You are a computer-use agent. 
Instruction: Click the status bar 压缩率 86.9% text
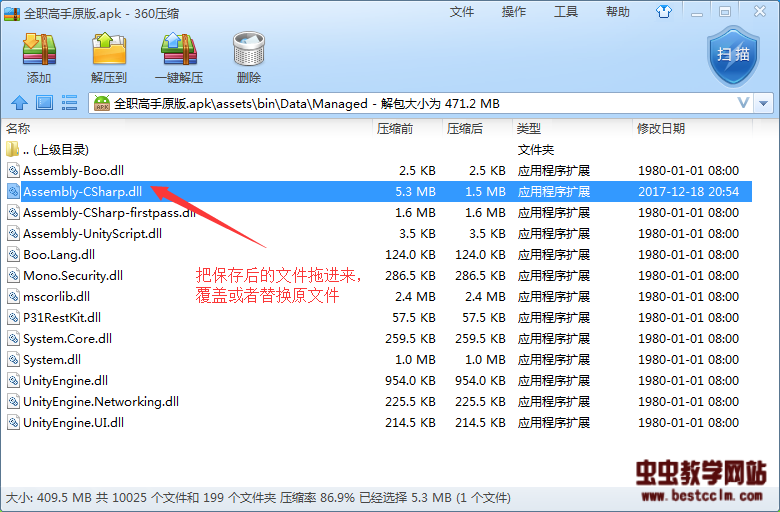click(x=317, y=498)
